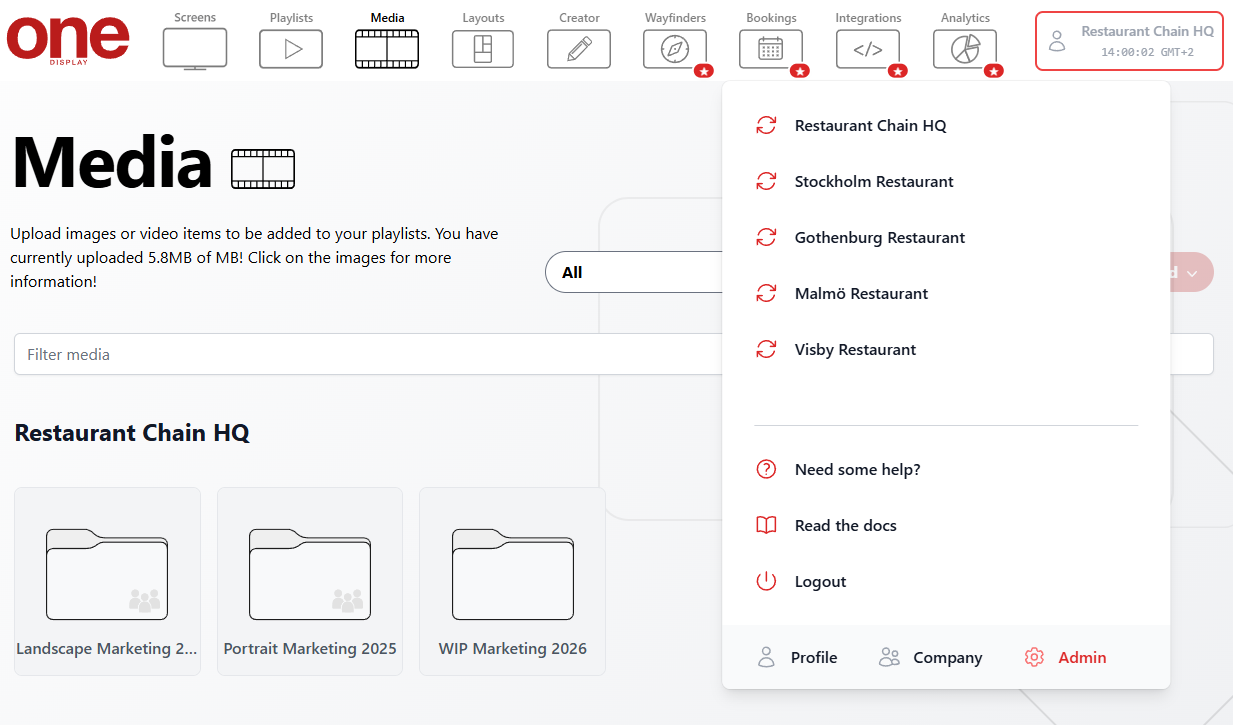Viewport: 1233px width, 725px height.
Task: Click the sync icon beside Stockholm Restaurant
Action: pos(766,181)
